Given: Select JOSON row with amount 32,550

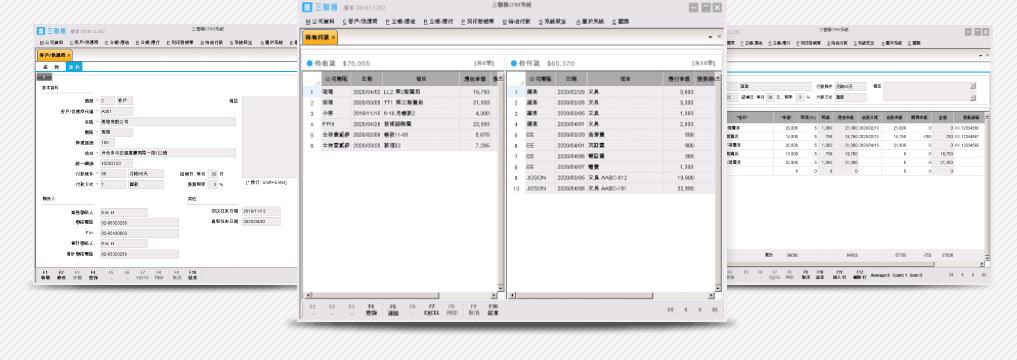Looking at the screenshot, I should click(611, 188).
